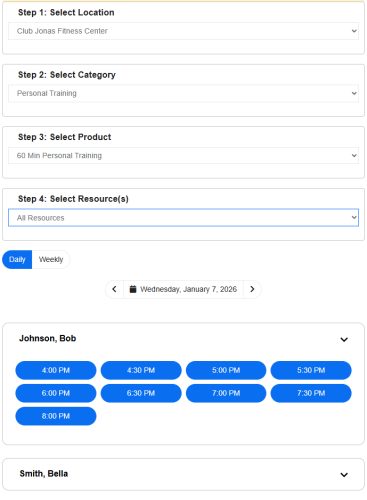Viewport: 367px width, 500px height.
Task: Click the Step 2: Select Category label
Action: click(67, 75)
